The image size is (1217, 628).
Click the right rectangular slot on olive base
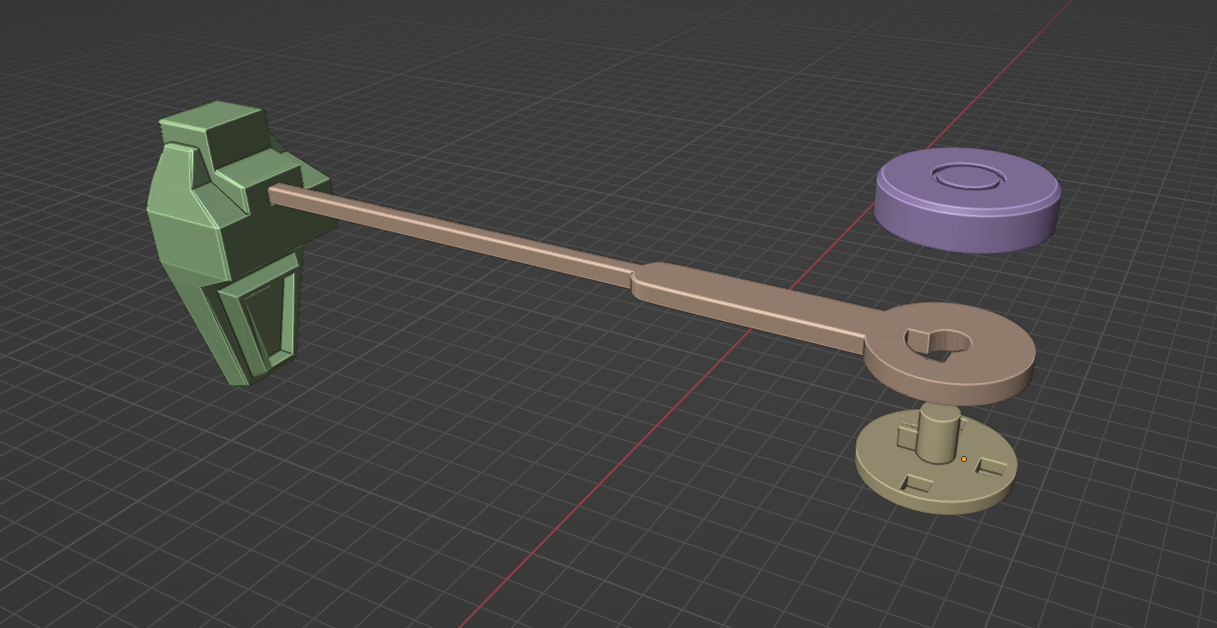click(x=990, y=467)
